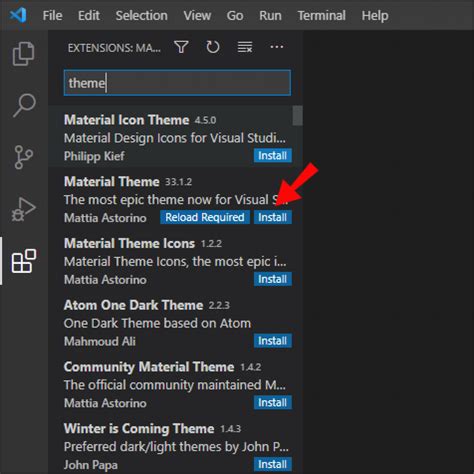Open the File menu
The width and height of the screenshot is (474, 474).
coord(52,15)
